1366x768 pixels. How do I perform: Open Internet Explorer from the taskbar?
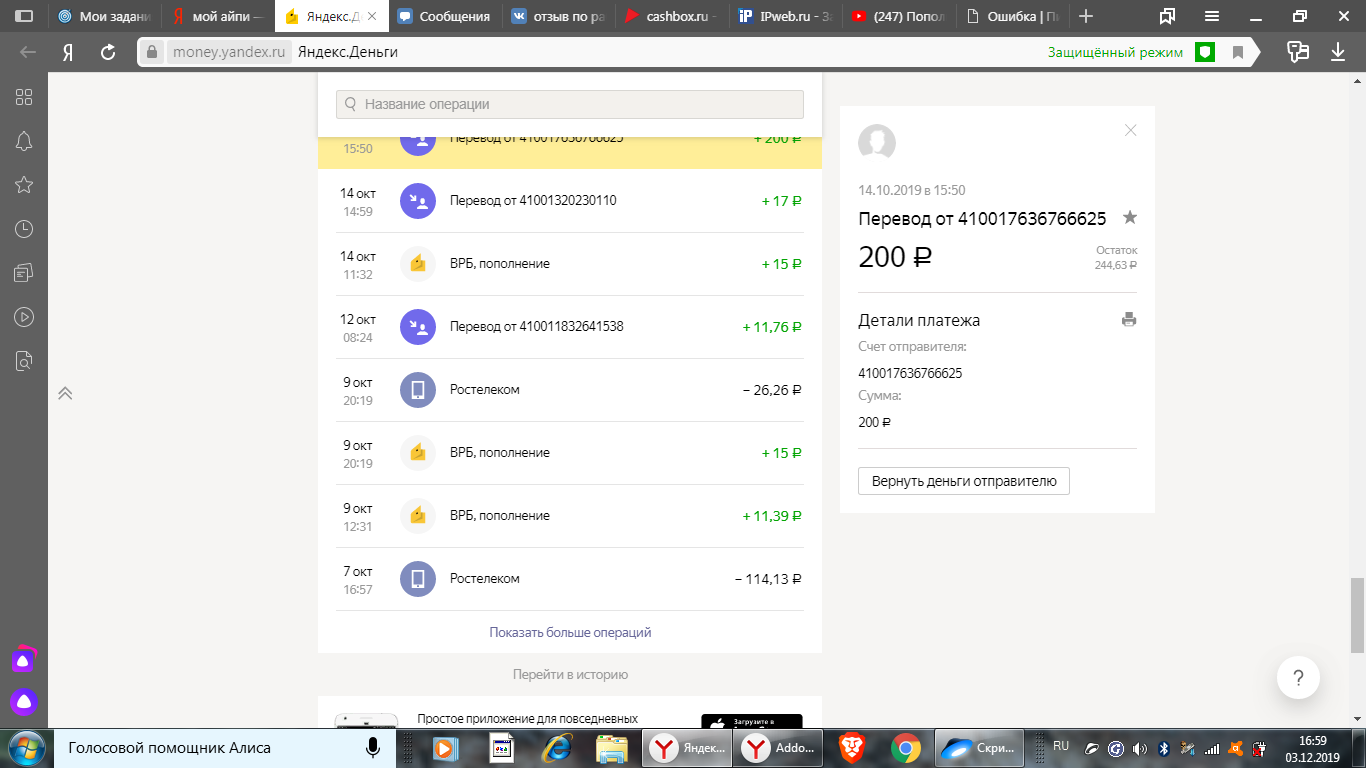pos(556,747)
